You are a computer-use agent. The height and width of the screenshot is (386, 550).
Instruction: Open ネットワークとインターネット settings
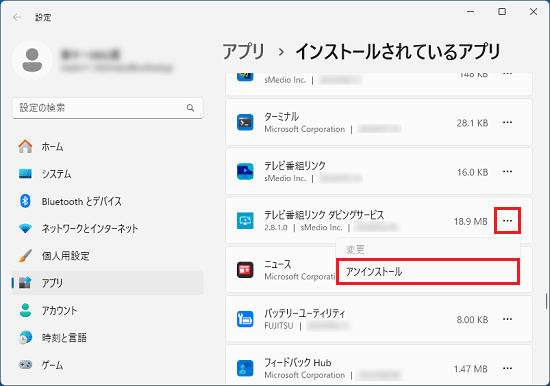point(107,228)
